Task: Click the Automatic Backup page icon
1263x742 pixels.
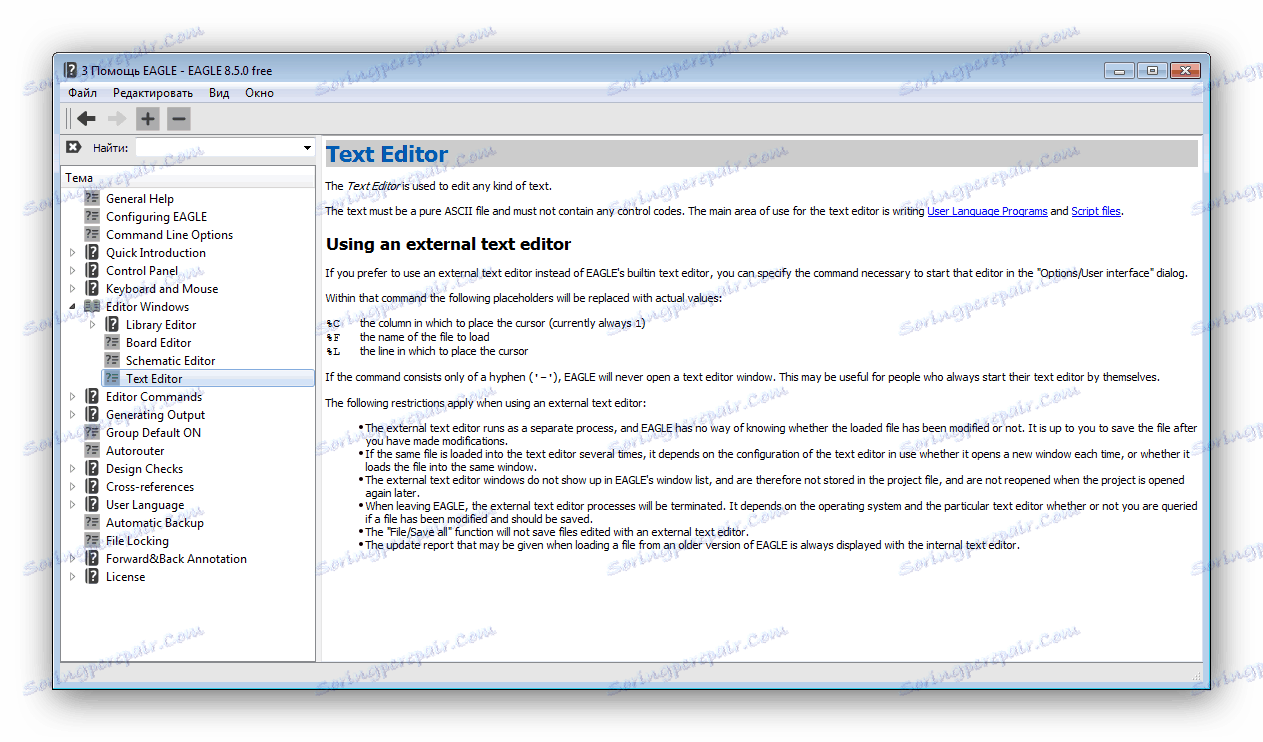Action: click(x=92, y=522)
